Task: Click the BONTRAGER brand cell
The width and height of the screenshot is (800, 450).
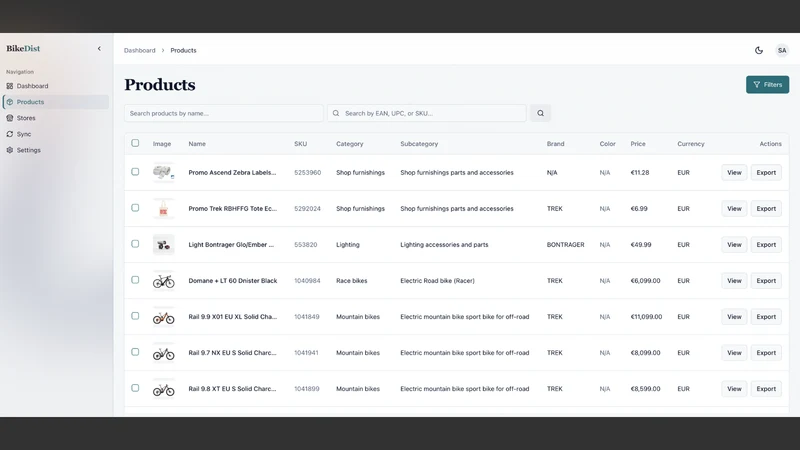Action: (x=565, y=245)
